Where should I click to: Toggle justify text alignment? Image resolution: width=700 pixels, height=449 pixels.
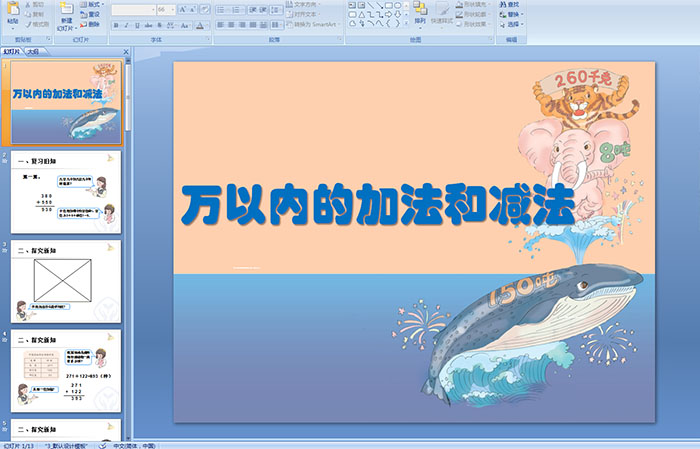click(x=253, y=25)
